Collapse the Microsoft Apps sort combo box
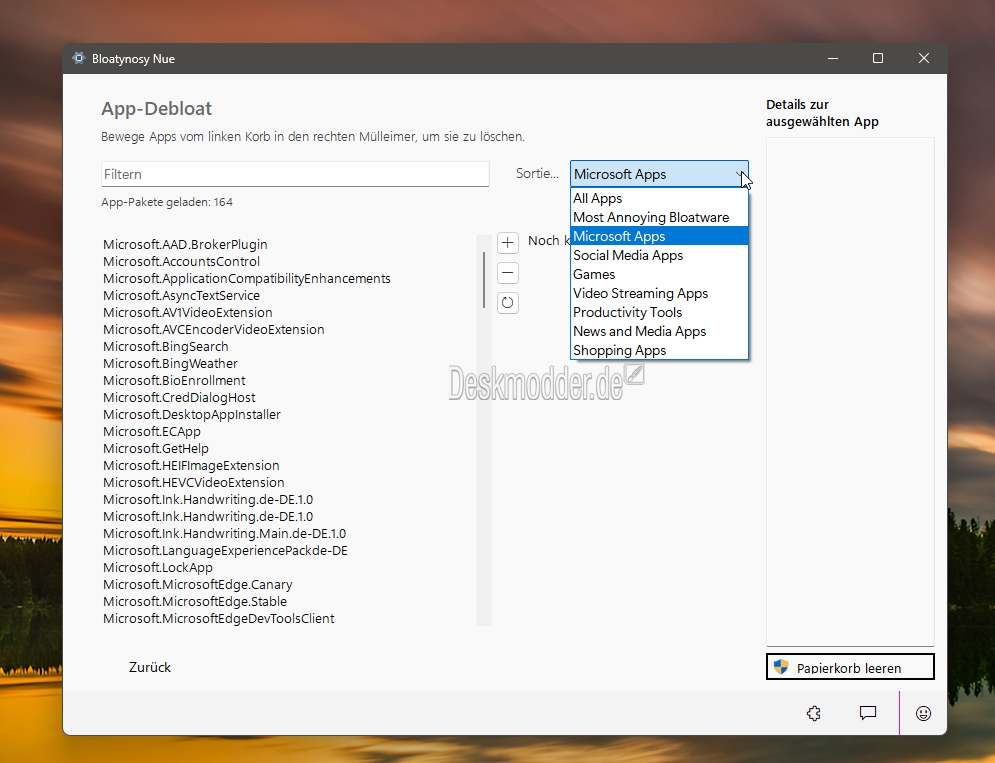This screenshot has width=995, height=763. pos(659,174)
